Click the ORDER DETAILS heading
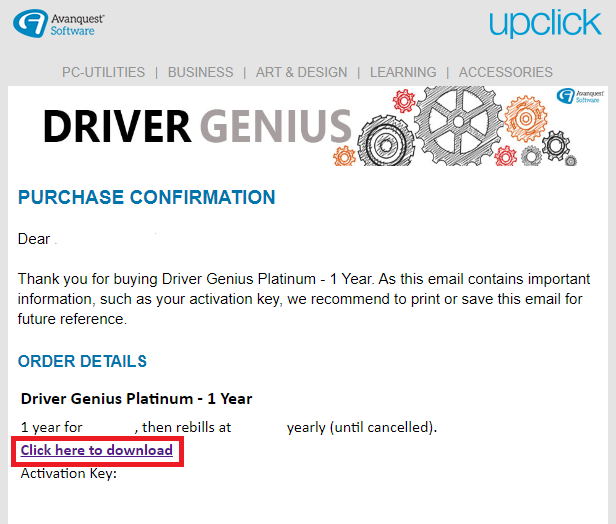This screenshot has height=524, width=616. coord(82,361)
